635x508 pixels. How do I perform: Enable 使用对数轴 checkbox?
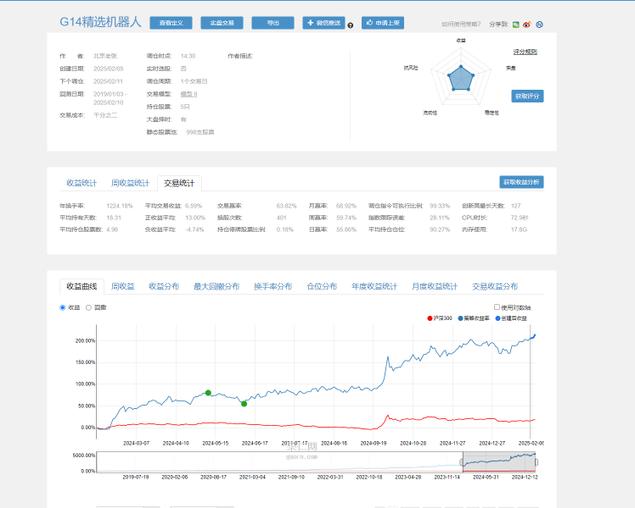pyautogui.click(x=497, y=307)
